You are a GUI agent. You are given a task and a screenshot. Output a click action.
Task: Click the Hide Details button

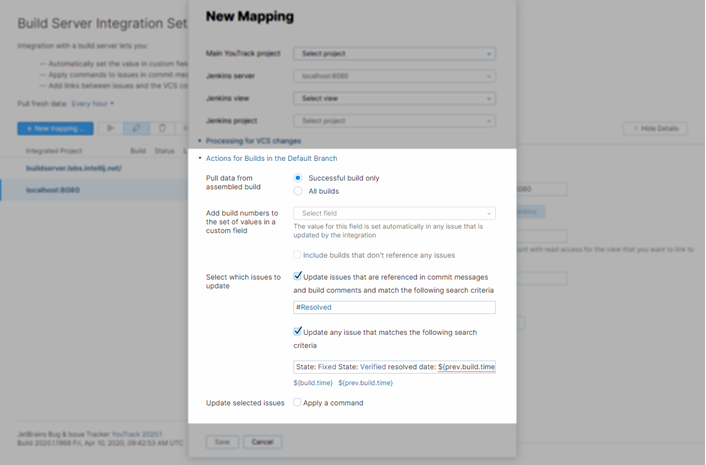655,129
